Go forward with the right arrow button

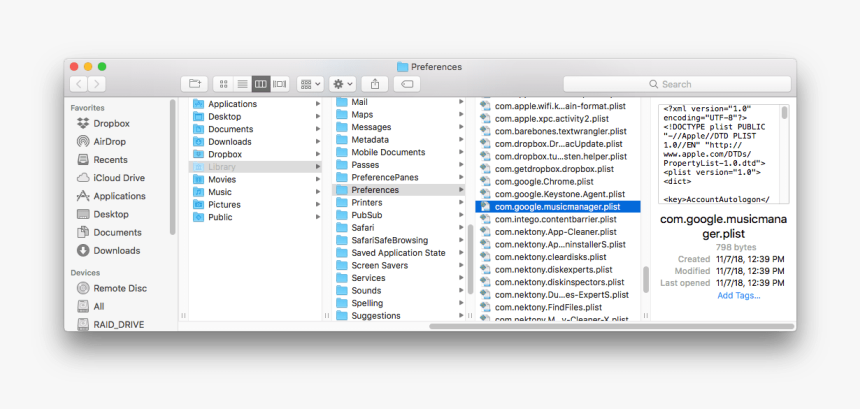tap(97, 84)
